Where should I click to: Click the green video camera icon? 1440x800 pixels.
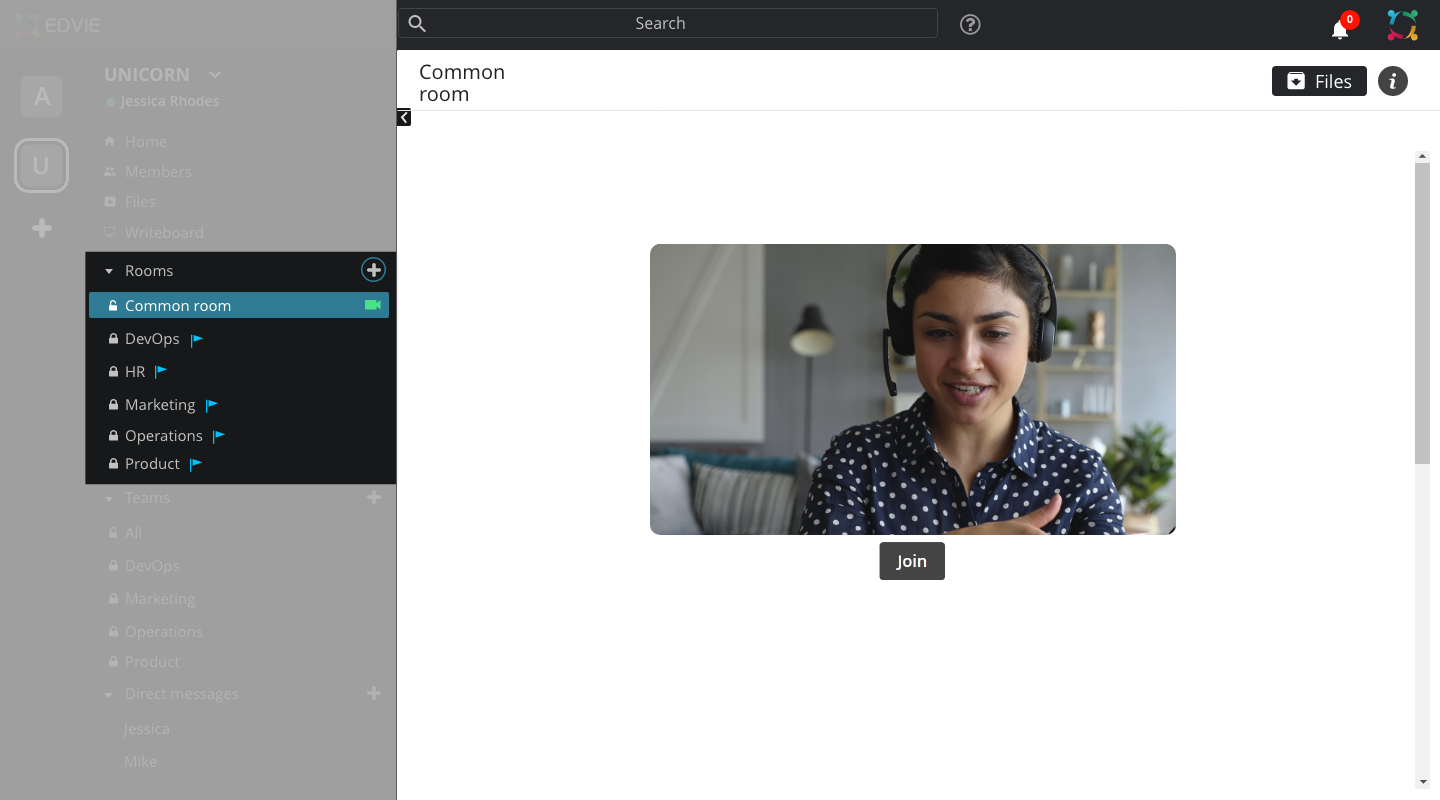[373, 305]
